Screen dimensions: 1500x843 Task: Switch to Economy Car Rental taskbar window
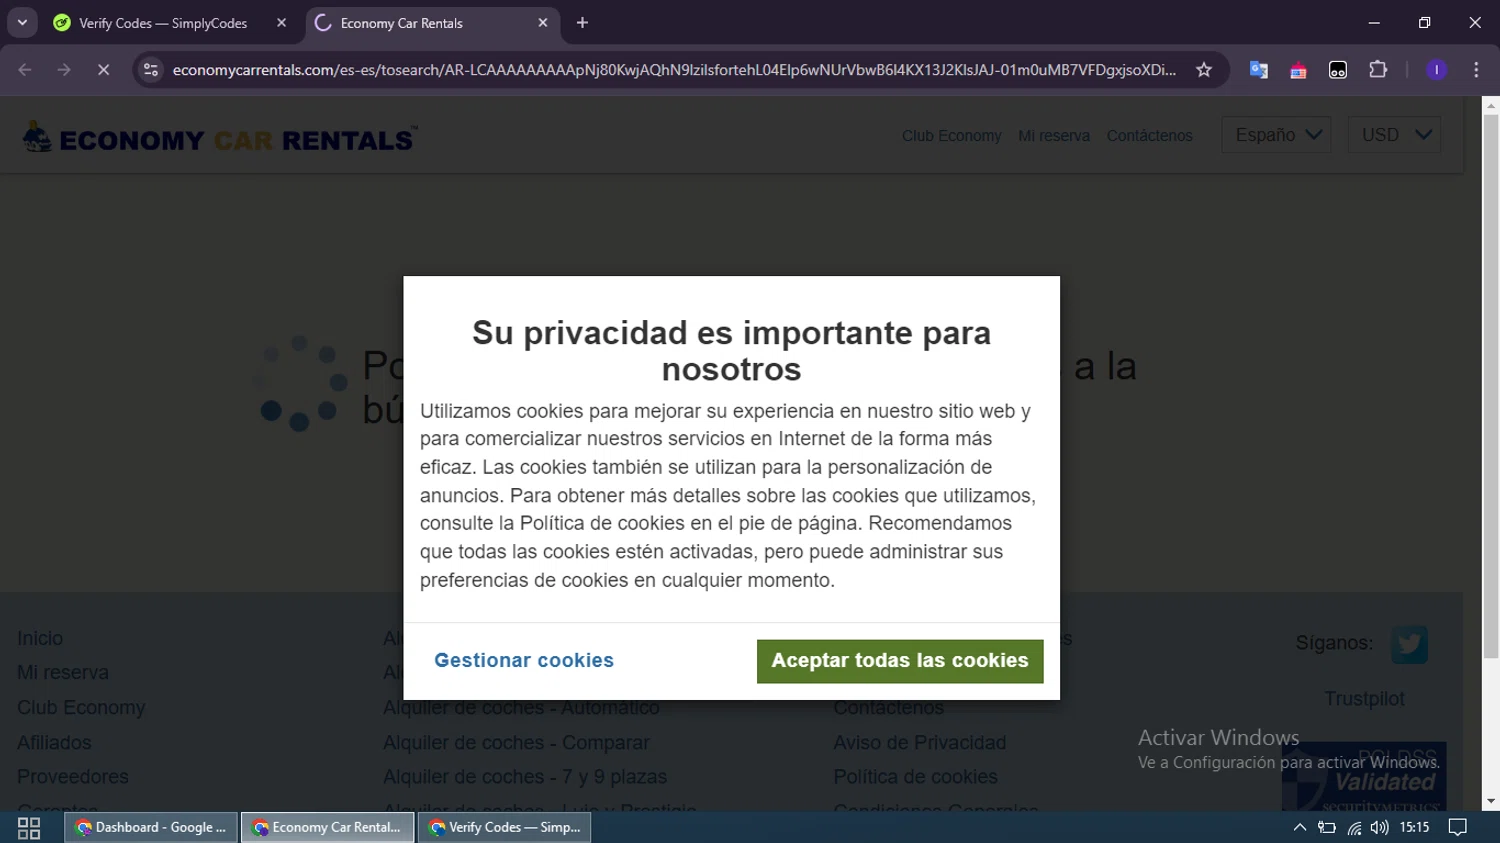pyautogui.click(x=327, y=828)
